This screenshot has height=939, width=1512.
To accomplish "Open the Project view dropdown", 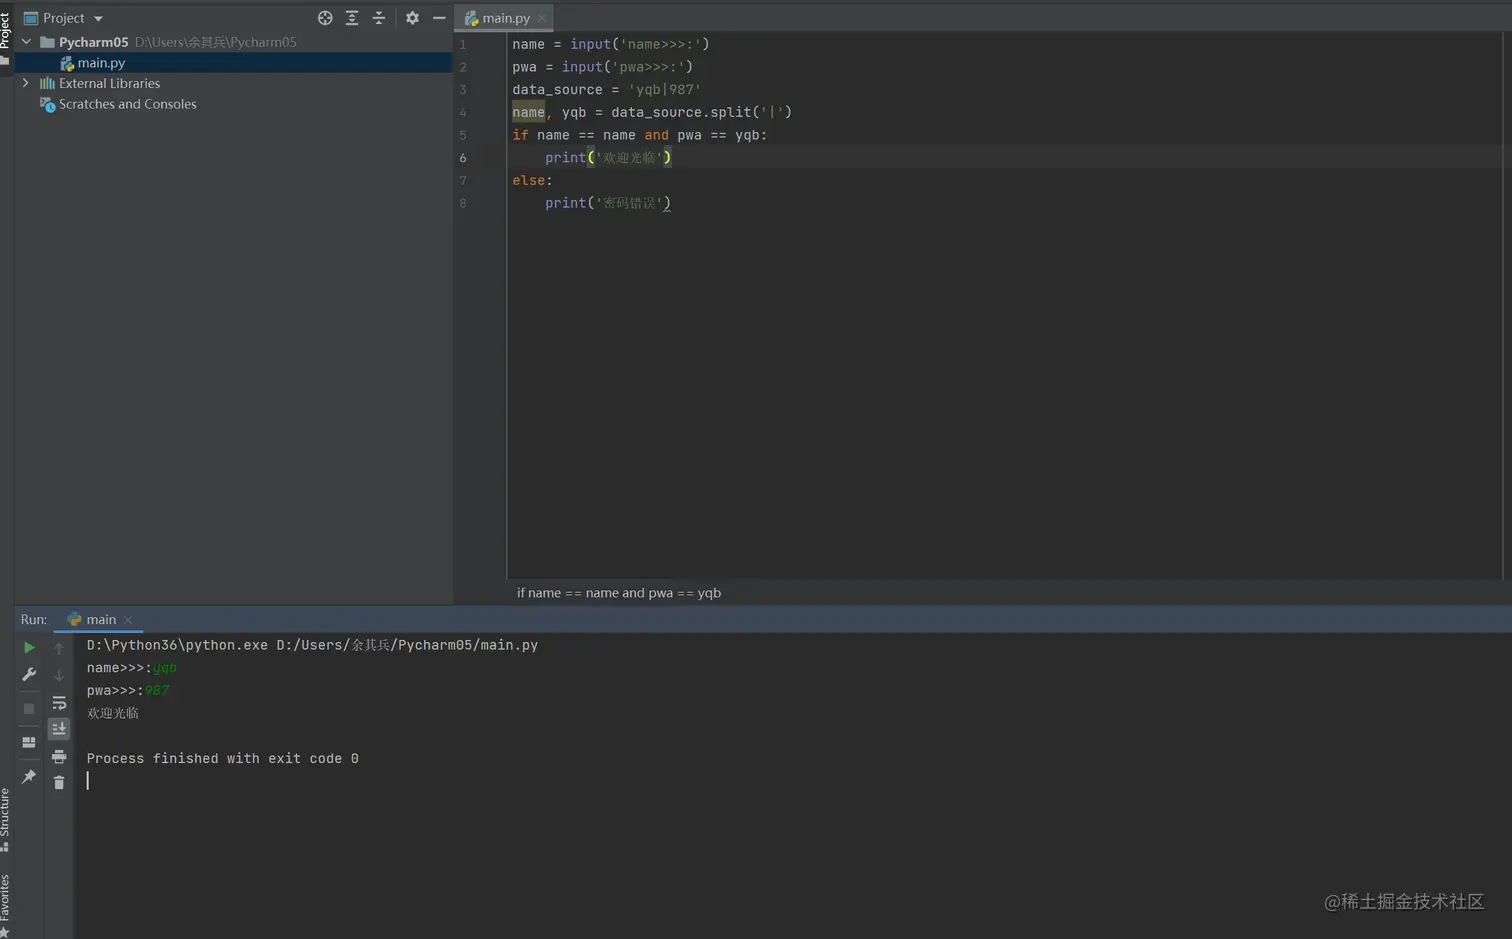I will [98, 18].
